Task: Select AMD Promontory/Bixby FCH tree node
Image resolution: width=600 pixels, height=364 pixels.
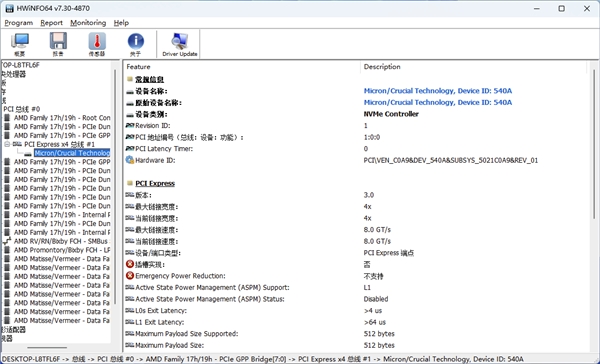Action: 62,250
